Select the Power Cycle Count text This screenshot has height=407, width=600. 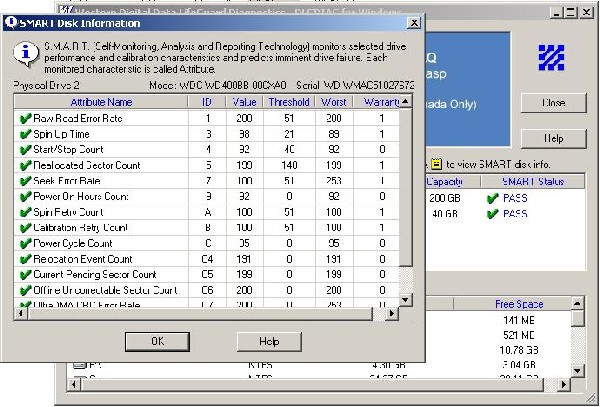point(73,244)
